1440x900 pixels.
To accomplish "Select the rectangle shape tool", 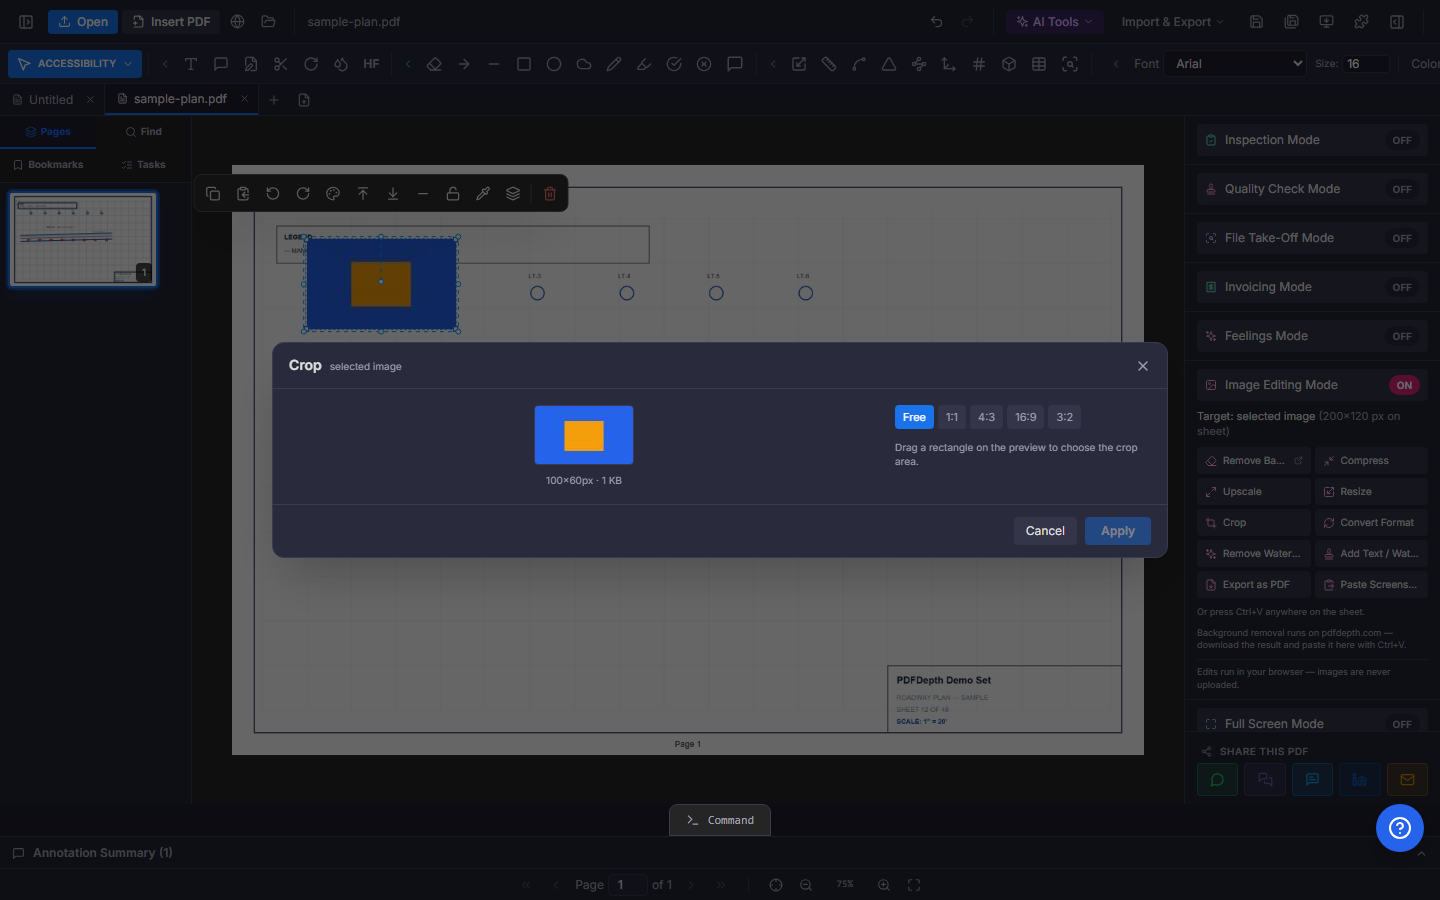I will tap(523, 64).
